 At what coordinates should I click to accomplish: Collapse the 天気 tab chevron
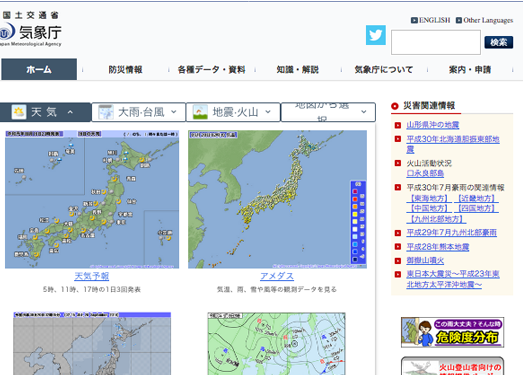point(70,112)
